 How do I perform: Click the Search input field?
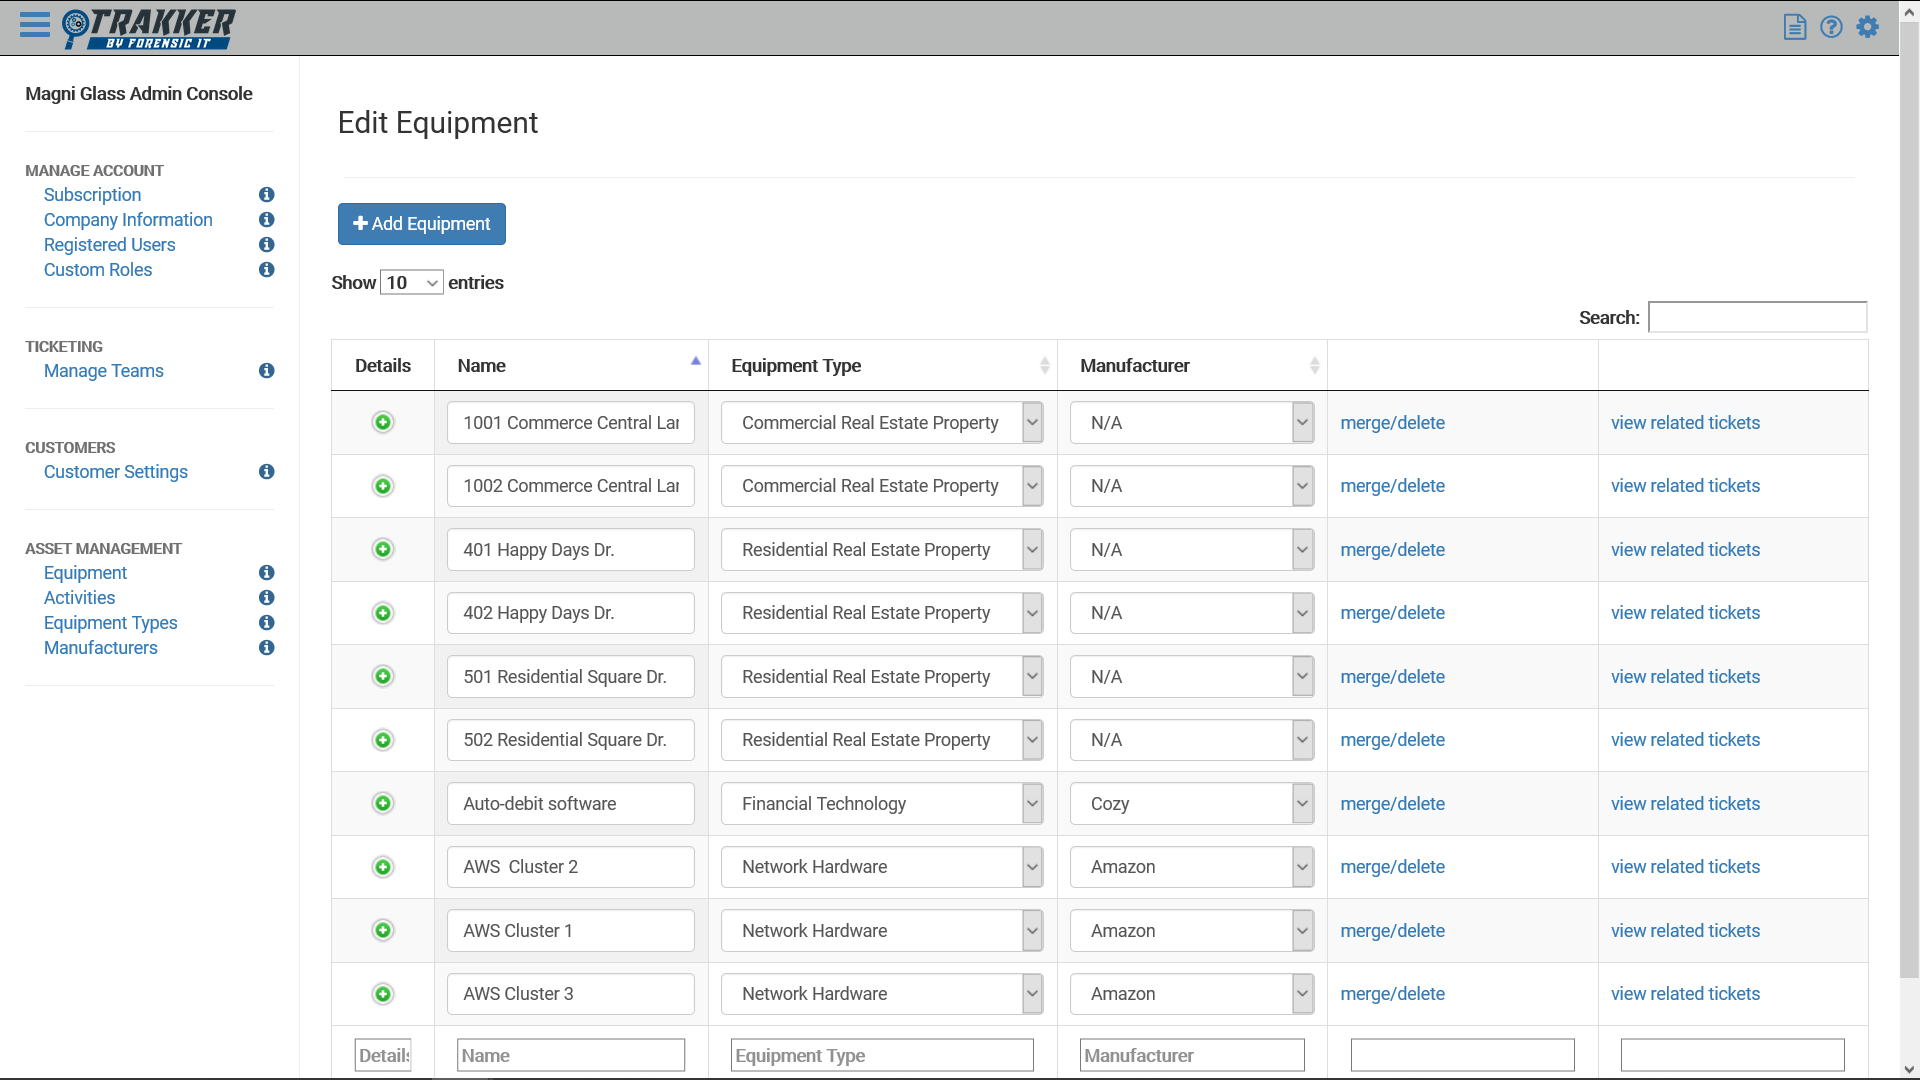[x=1756, y=318]
